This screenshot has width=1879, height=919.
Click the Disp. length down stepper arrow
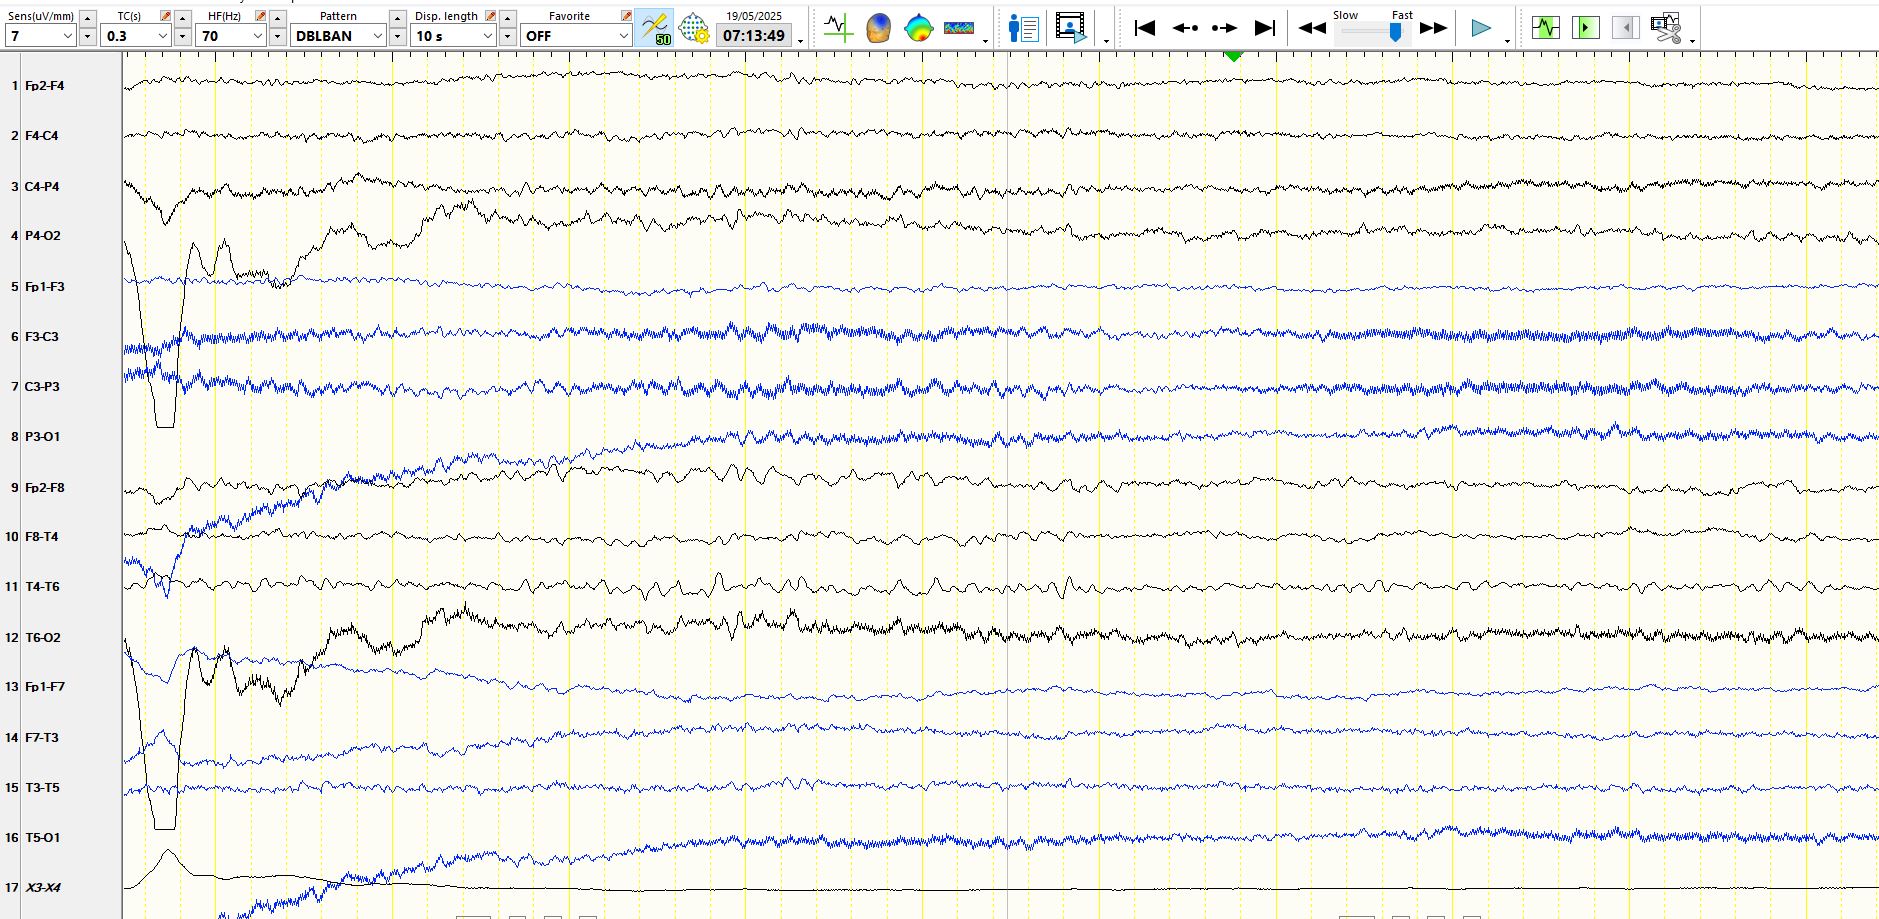click(x=508, y=36)
